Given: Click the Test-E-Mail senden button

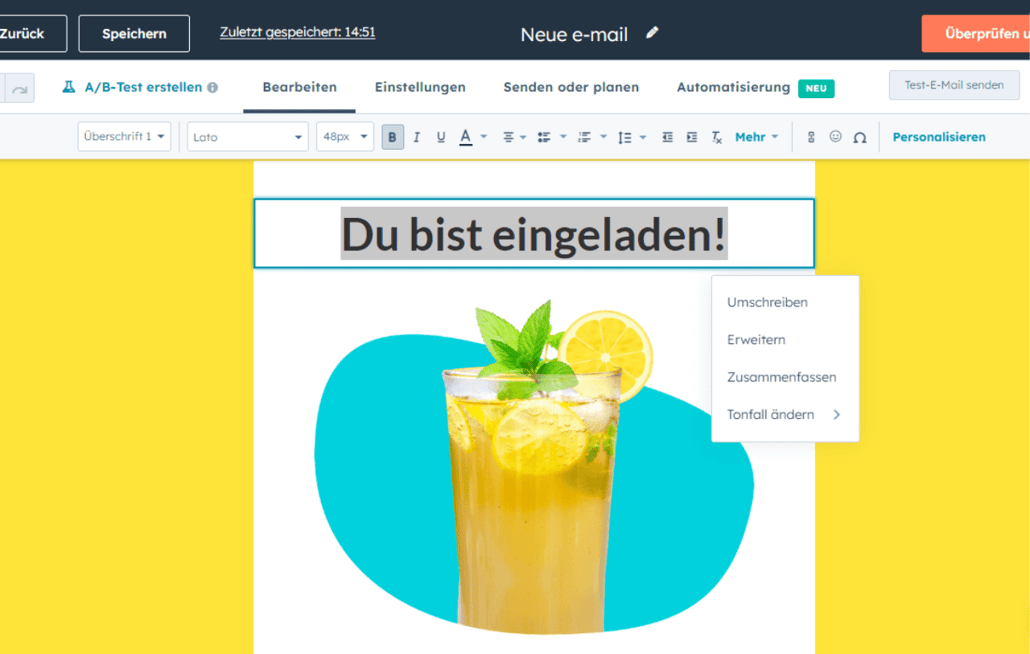Looking at the screenshot, I should pyautogui.click(x=954, y=85).
